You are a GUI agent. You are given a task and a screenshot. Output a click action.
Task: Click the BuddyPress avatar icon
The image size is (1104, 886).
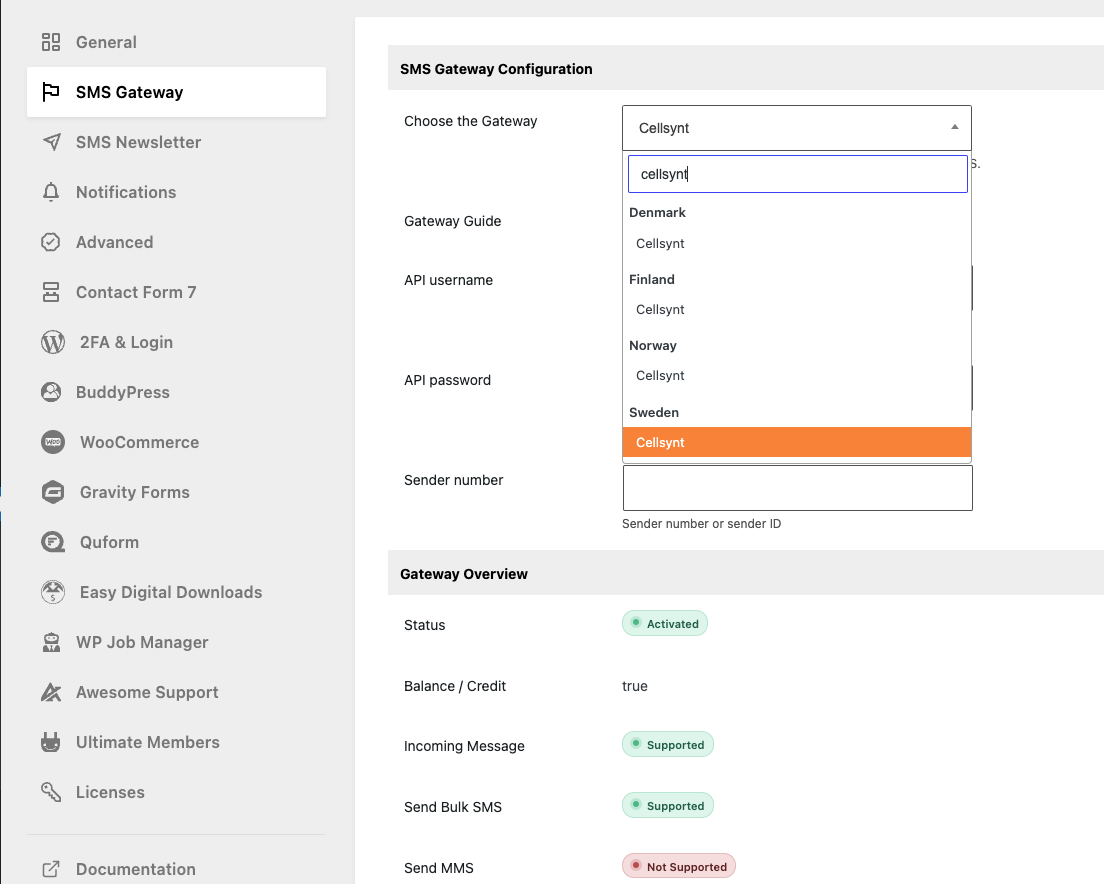tap(51, 392)
